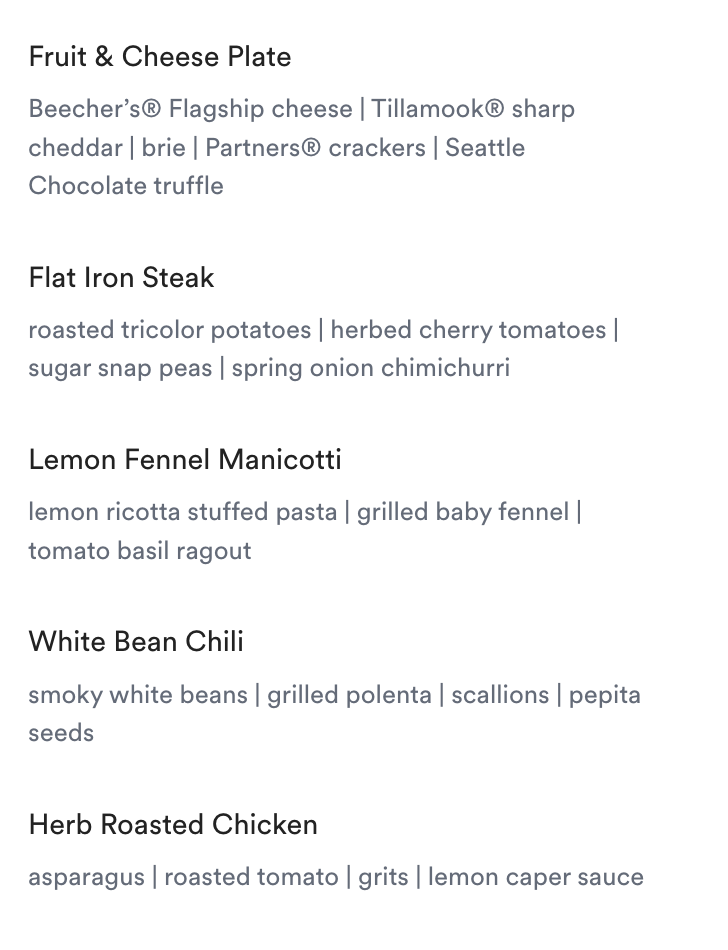Click the Lemon Fennel Manicotti heading
Image resolution: width=728 pixels, height=950 pixels.
pyautogui.click(x=185, y=460)
